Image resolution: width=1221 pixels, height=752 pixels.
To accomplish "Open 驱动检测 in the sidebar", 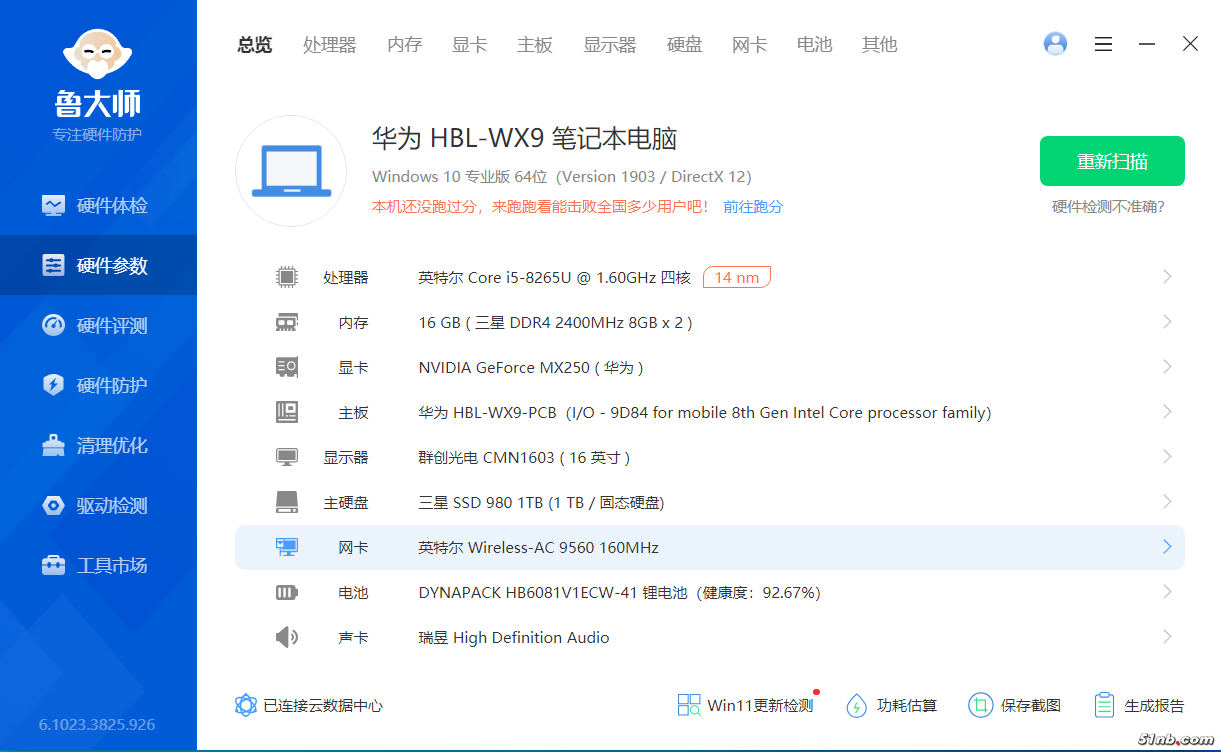I will 98,505.
